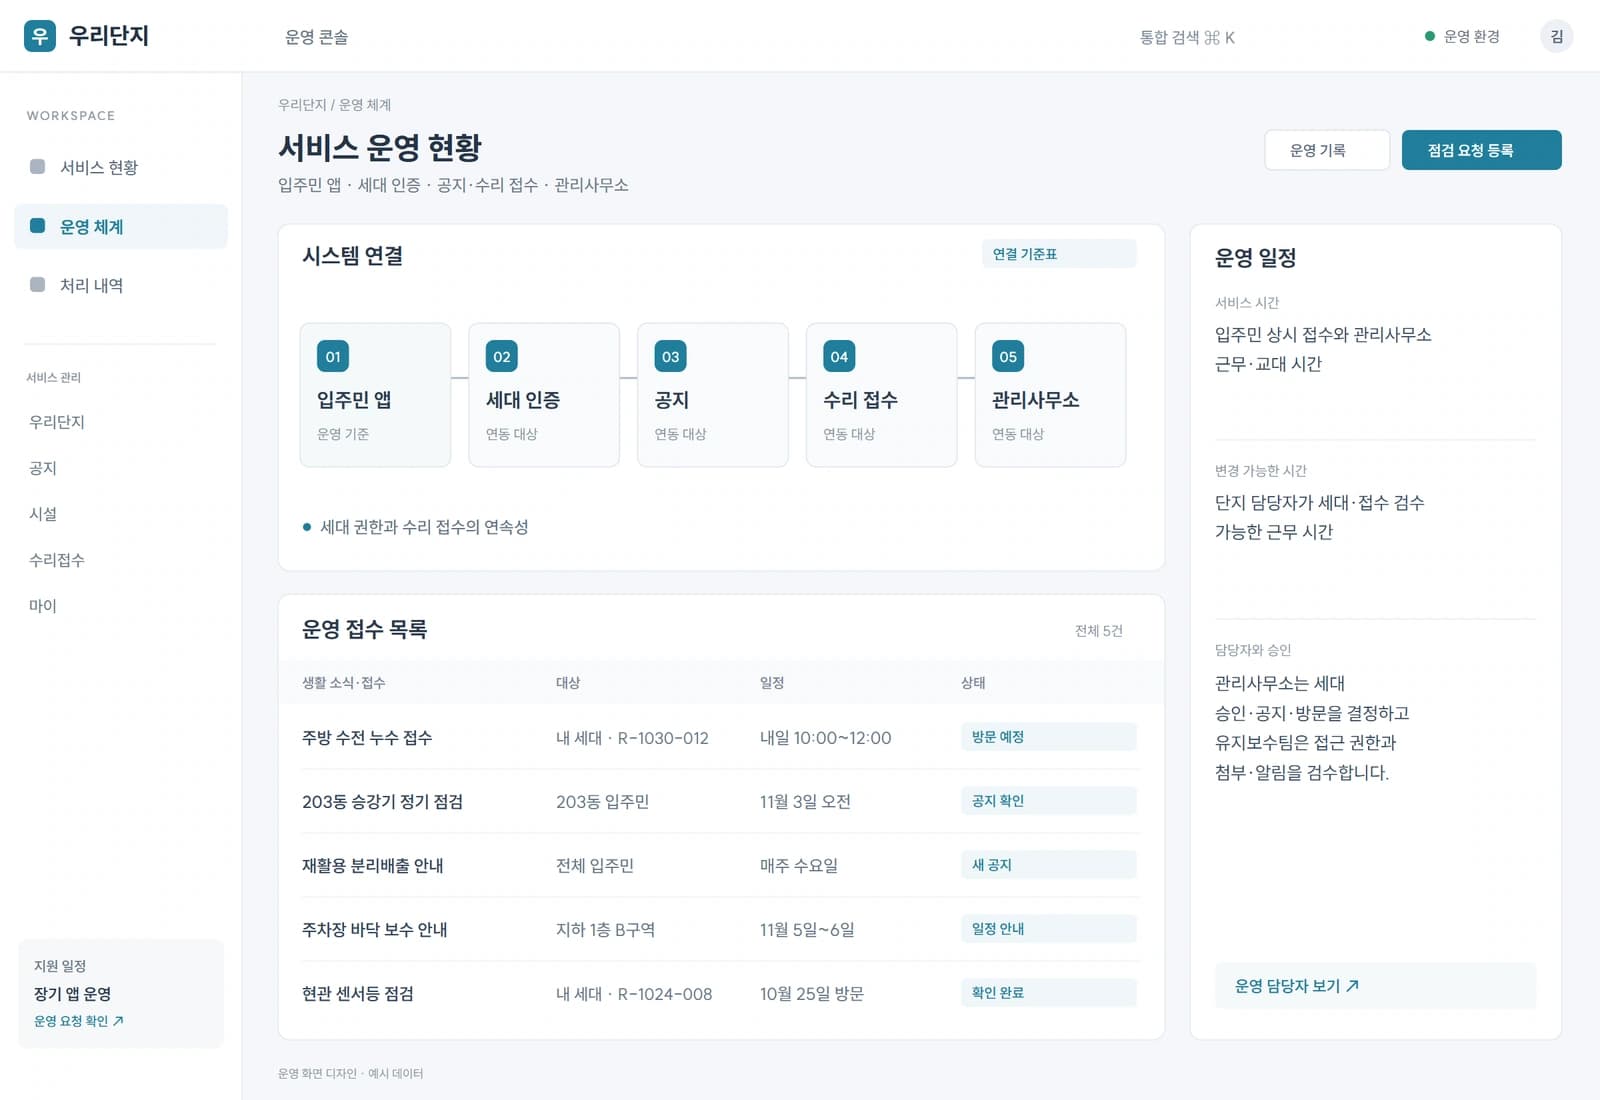
Task: Open the 김 user avatar
Action: [1556, 36]
